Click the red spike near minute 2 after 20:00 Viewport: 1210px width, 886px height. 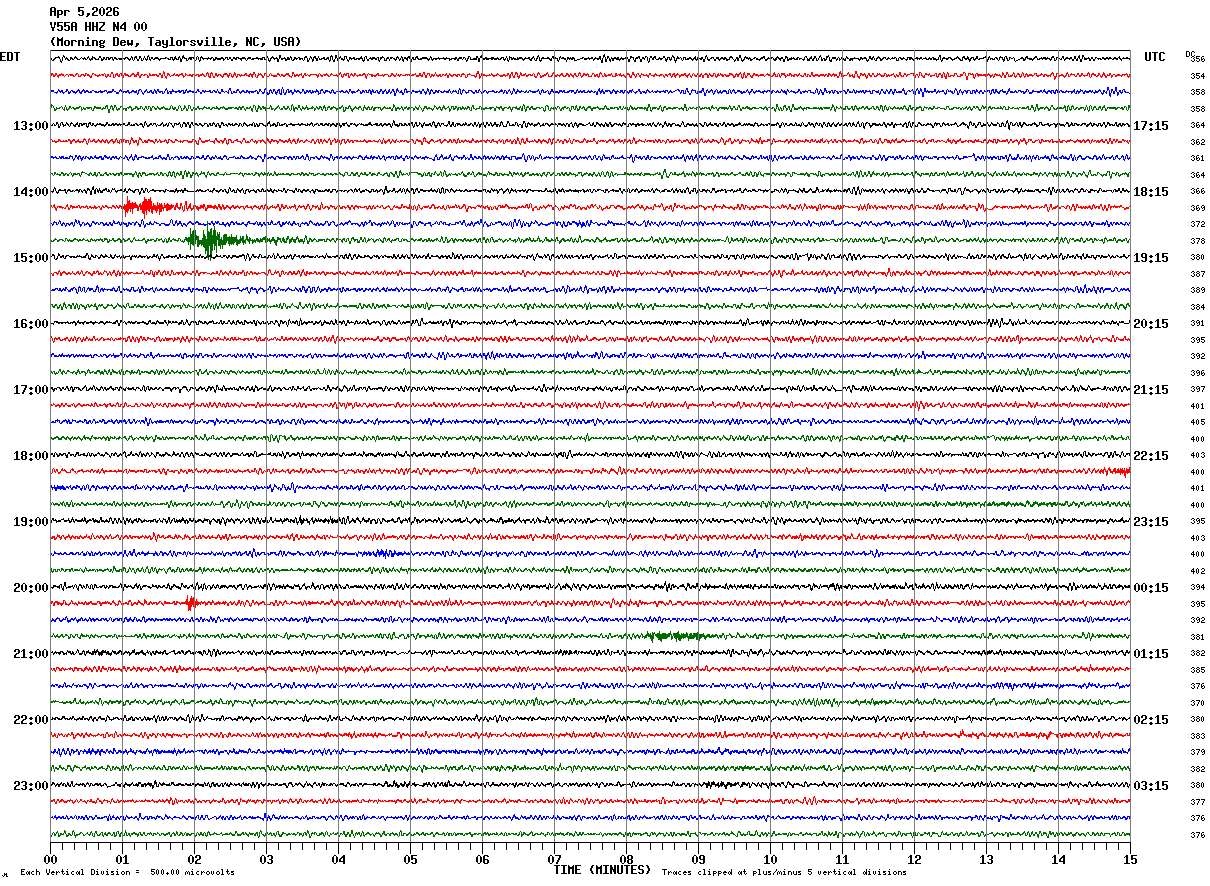tap(190, 603)
